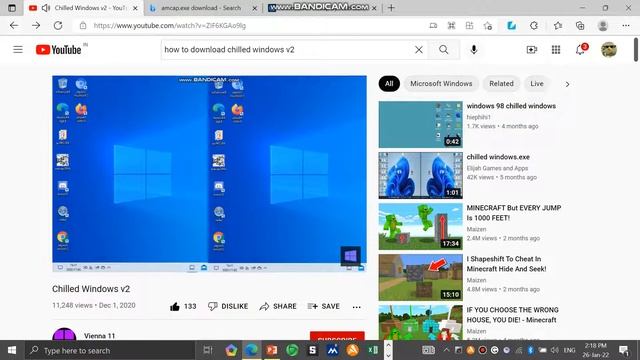
Task: Select the Related filter chip
Action: click(501, 84)
